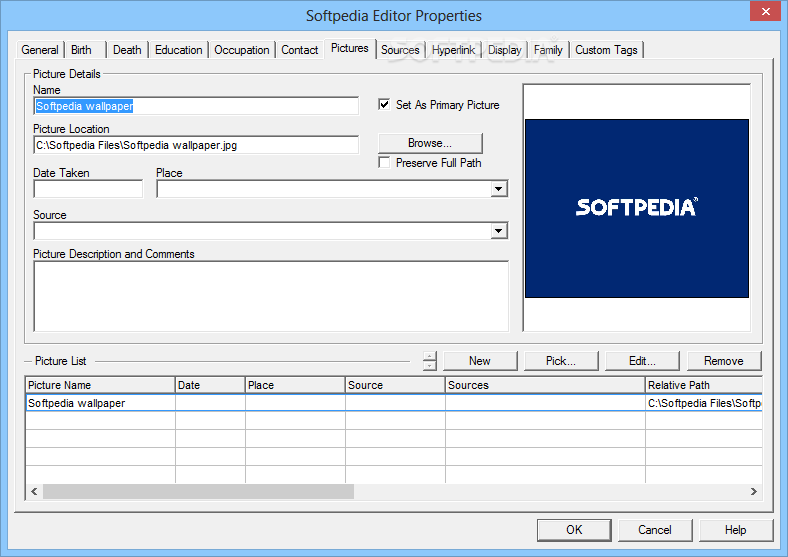788x557 pixels.
Task: Switch to the Sources tab
Action: (400, 50)
